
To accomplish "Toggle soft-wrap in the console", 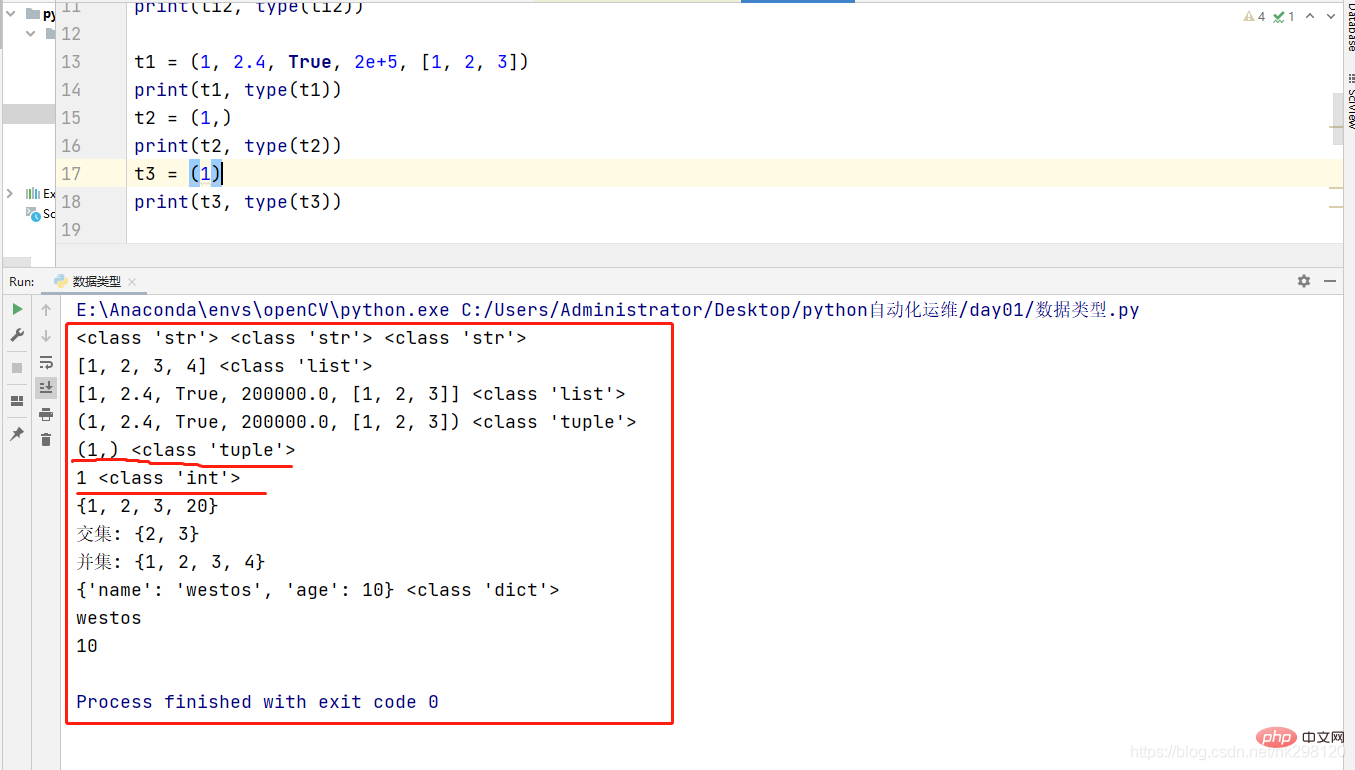I will pyautogui.click(x=46, y=362).
